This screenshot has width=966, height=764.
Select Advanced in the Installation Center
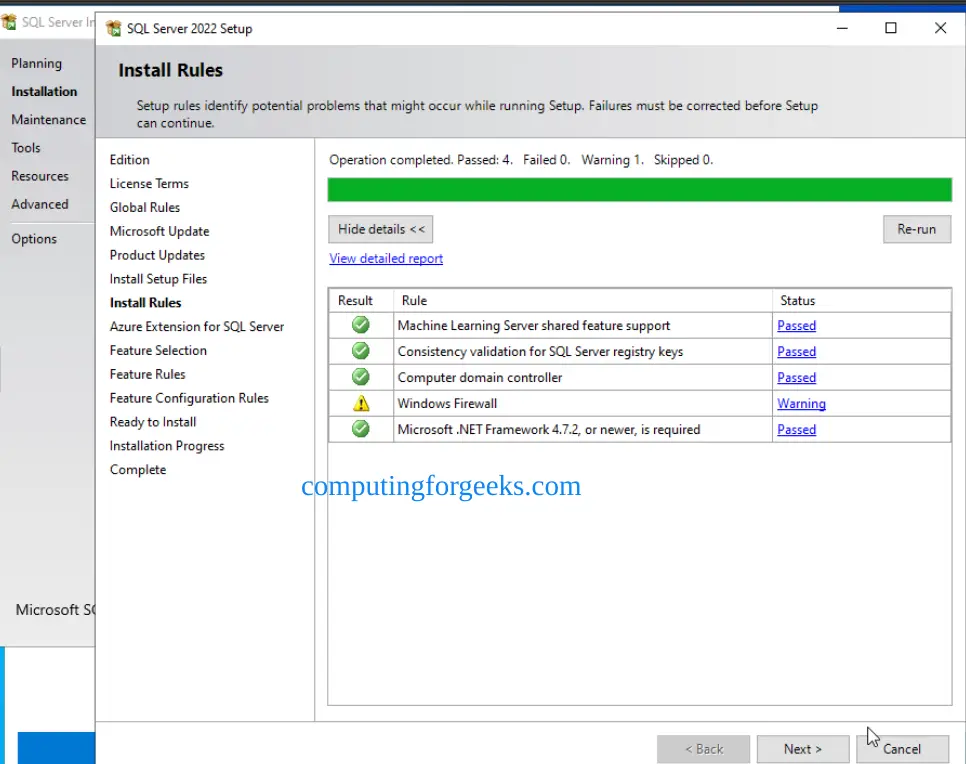coord(40,204)
